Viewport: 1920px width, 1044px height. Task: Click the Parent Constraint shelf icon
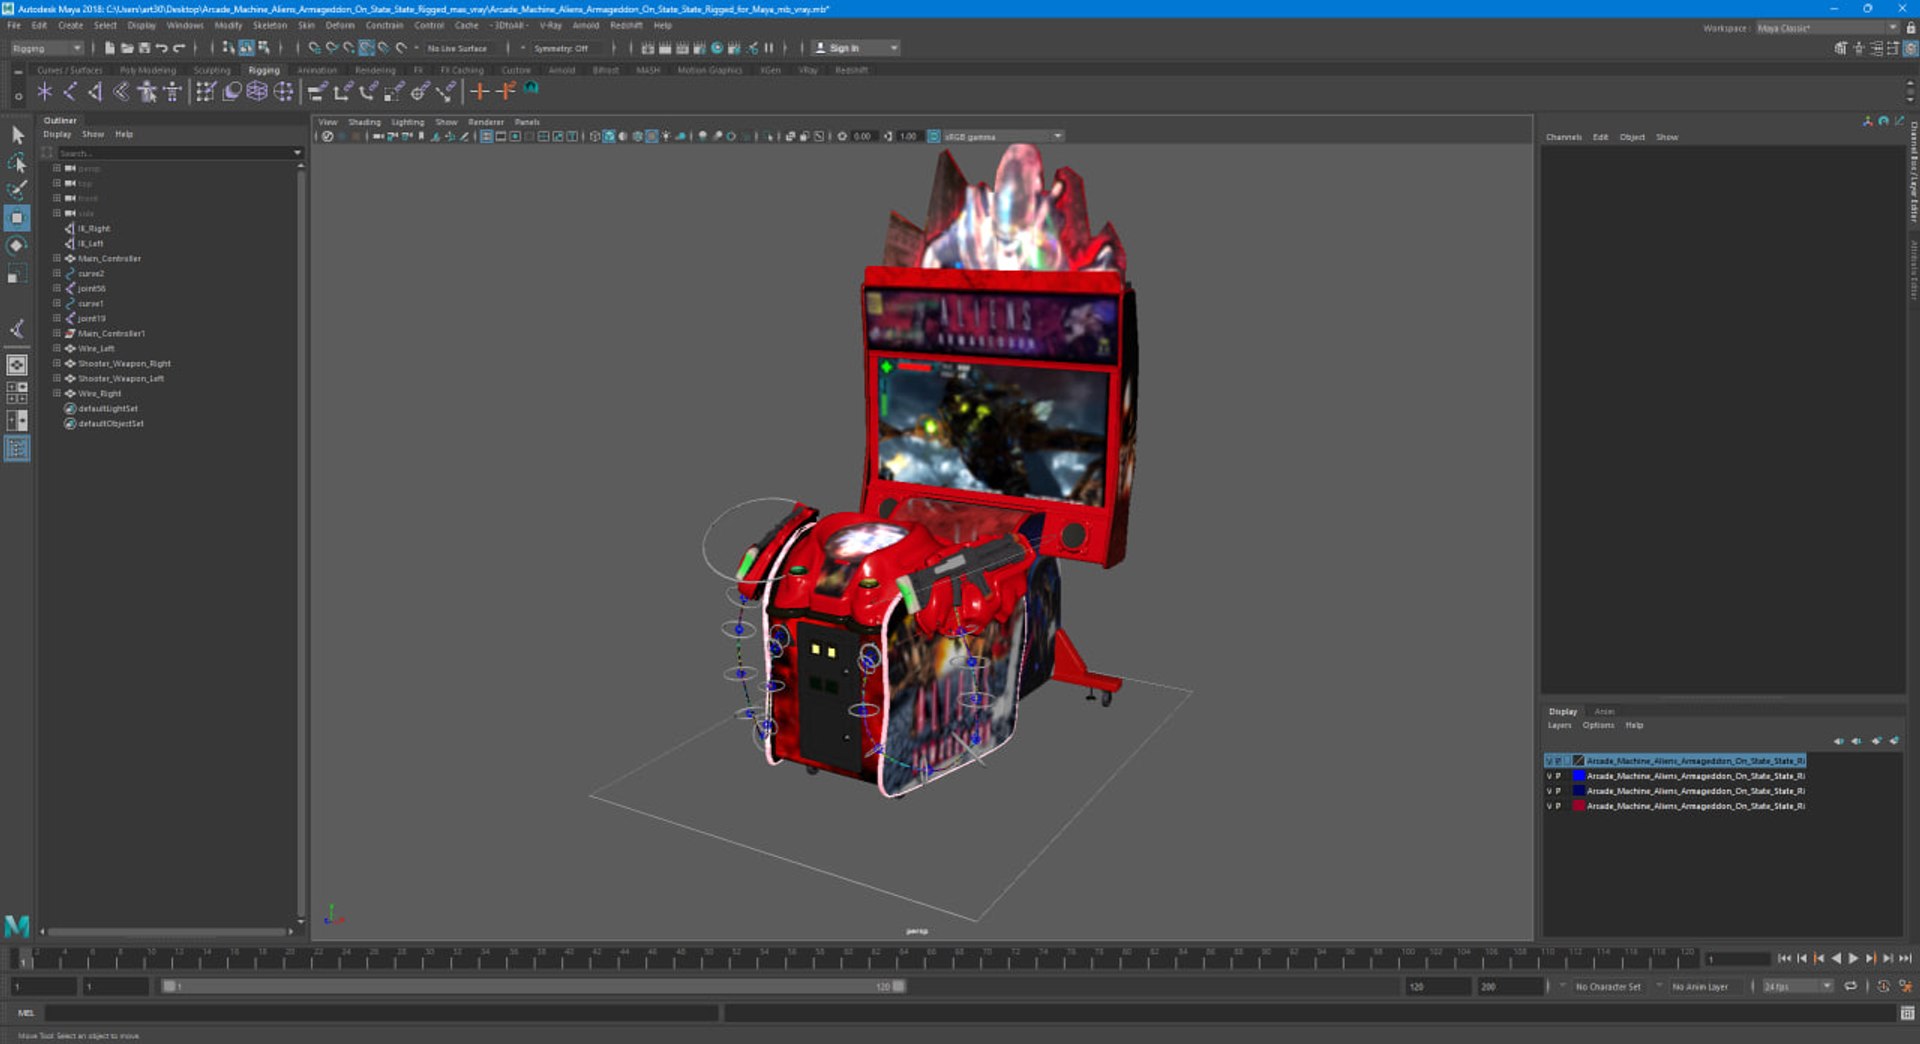point(317,92)
